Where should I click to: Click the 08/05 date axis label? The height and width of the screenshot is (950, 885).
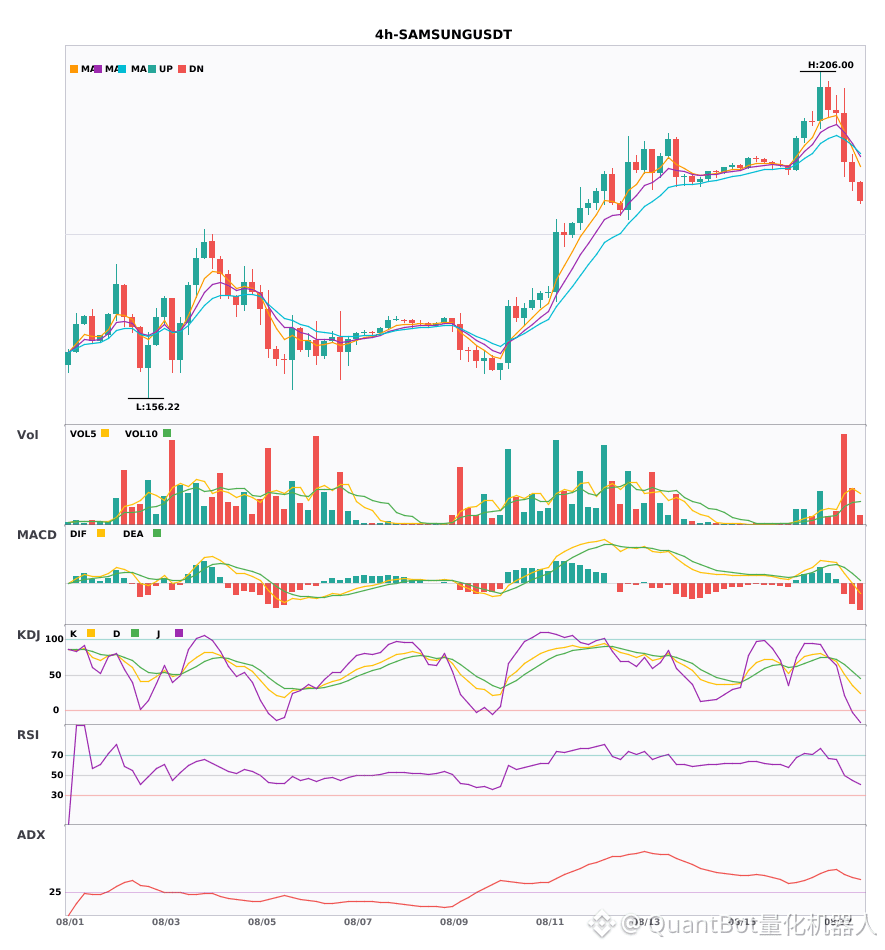[x=262, y=922]
